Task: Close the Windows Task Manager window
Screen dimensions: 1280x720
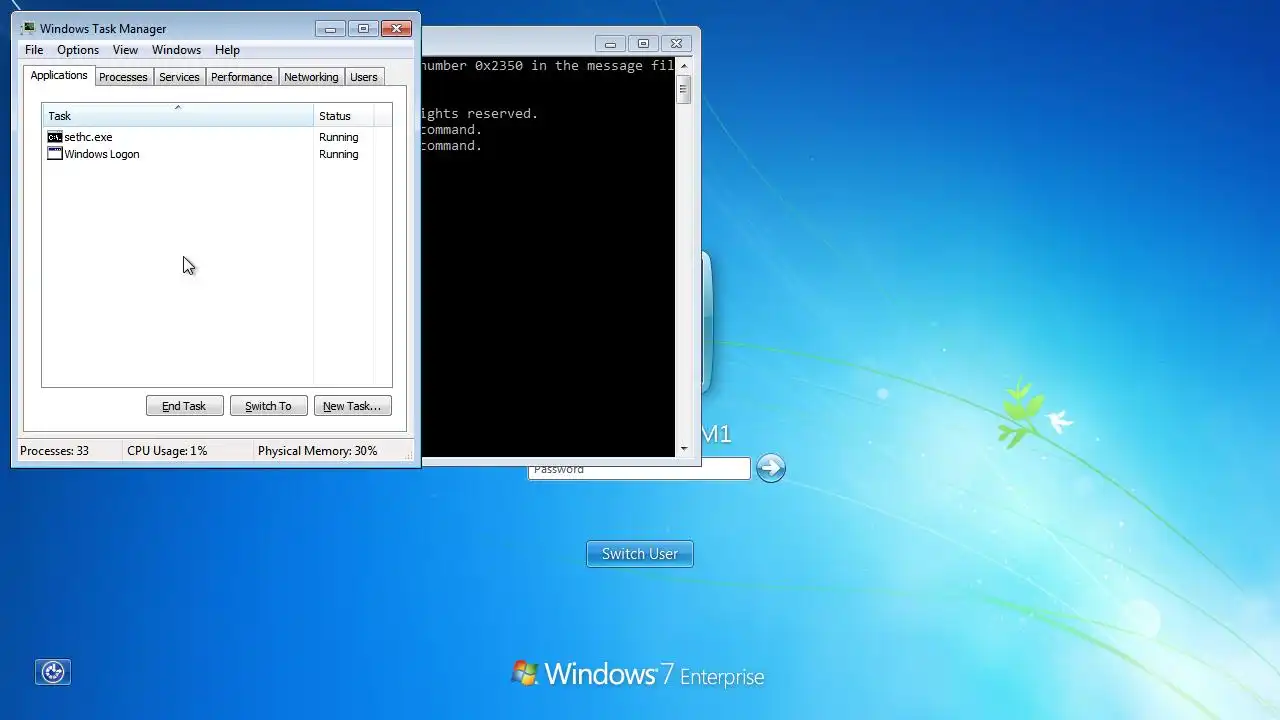Action: tap(397, 29)
